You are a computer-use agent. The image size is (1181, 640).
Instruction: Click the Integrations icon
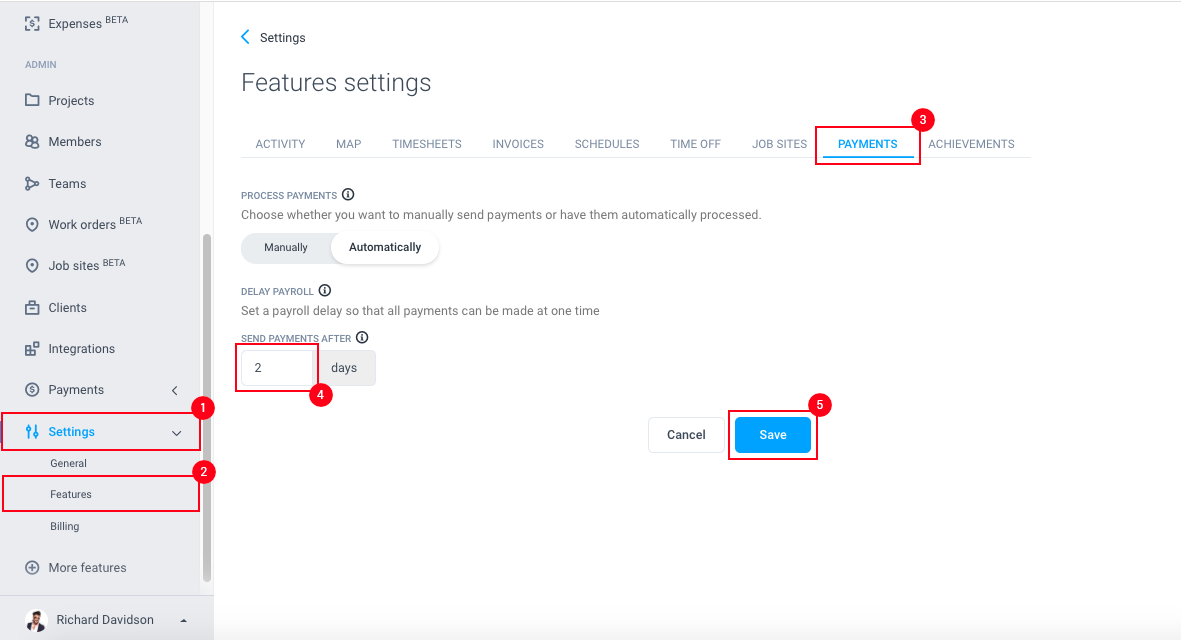click(x=32, y=349)
